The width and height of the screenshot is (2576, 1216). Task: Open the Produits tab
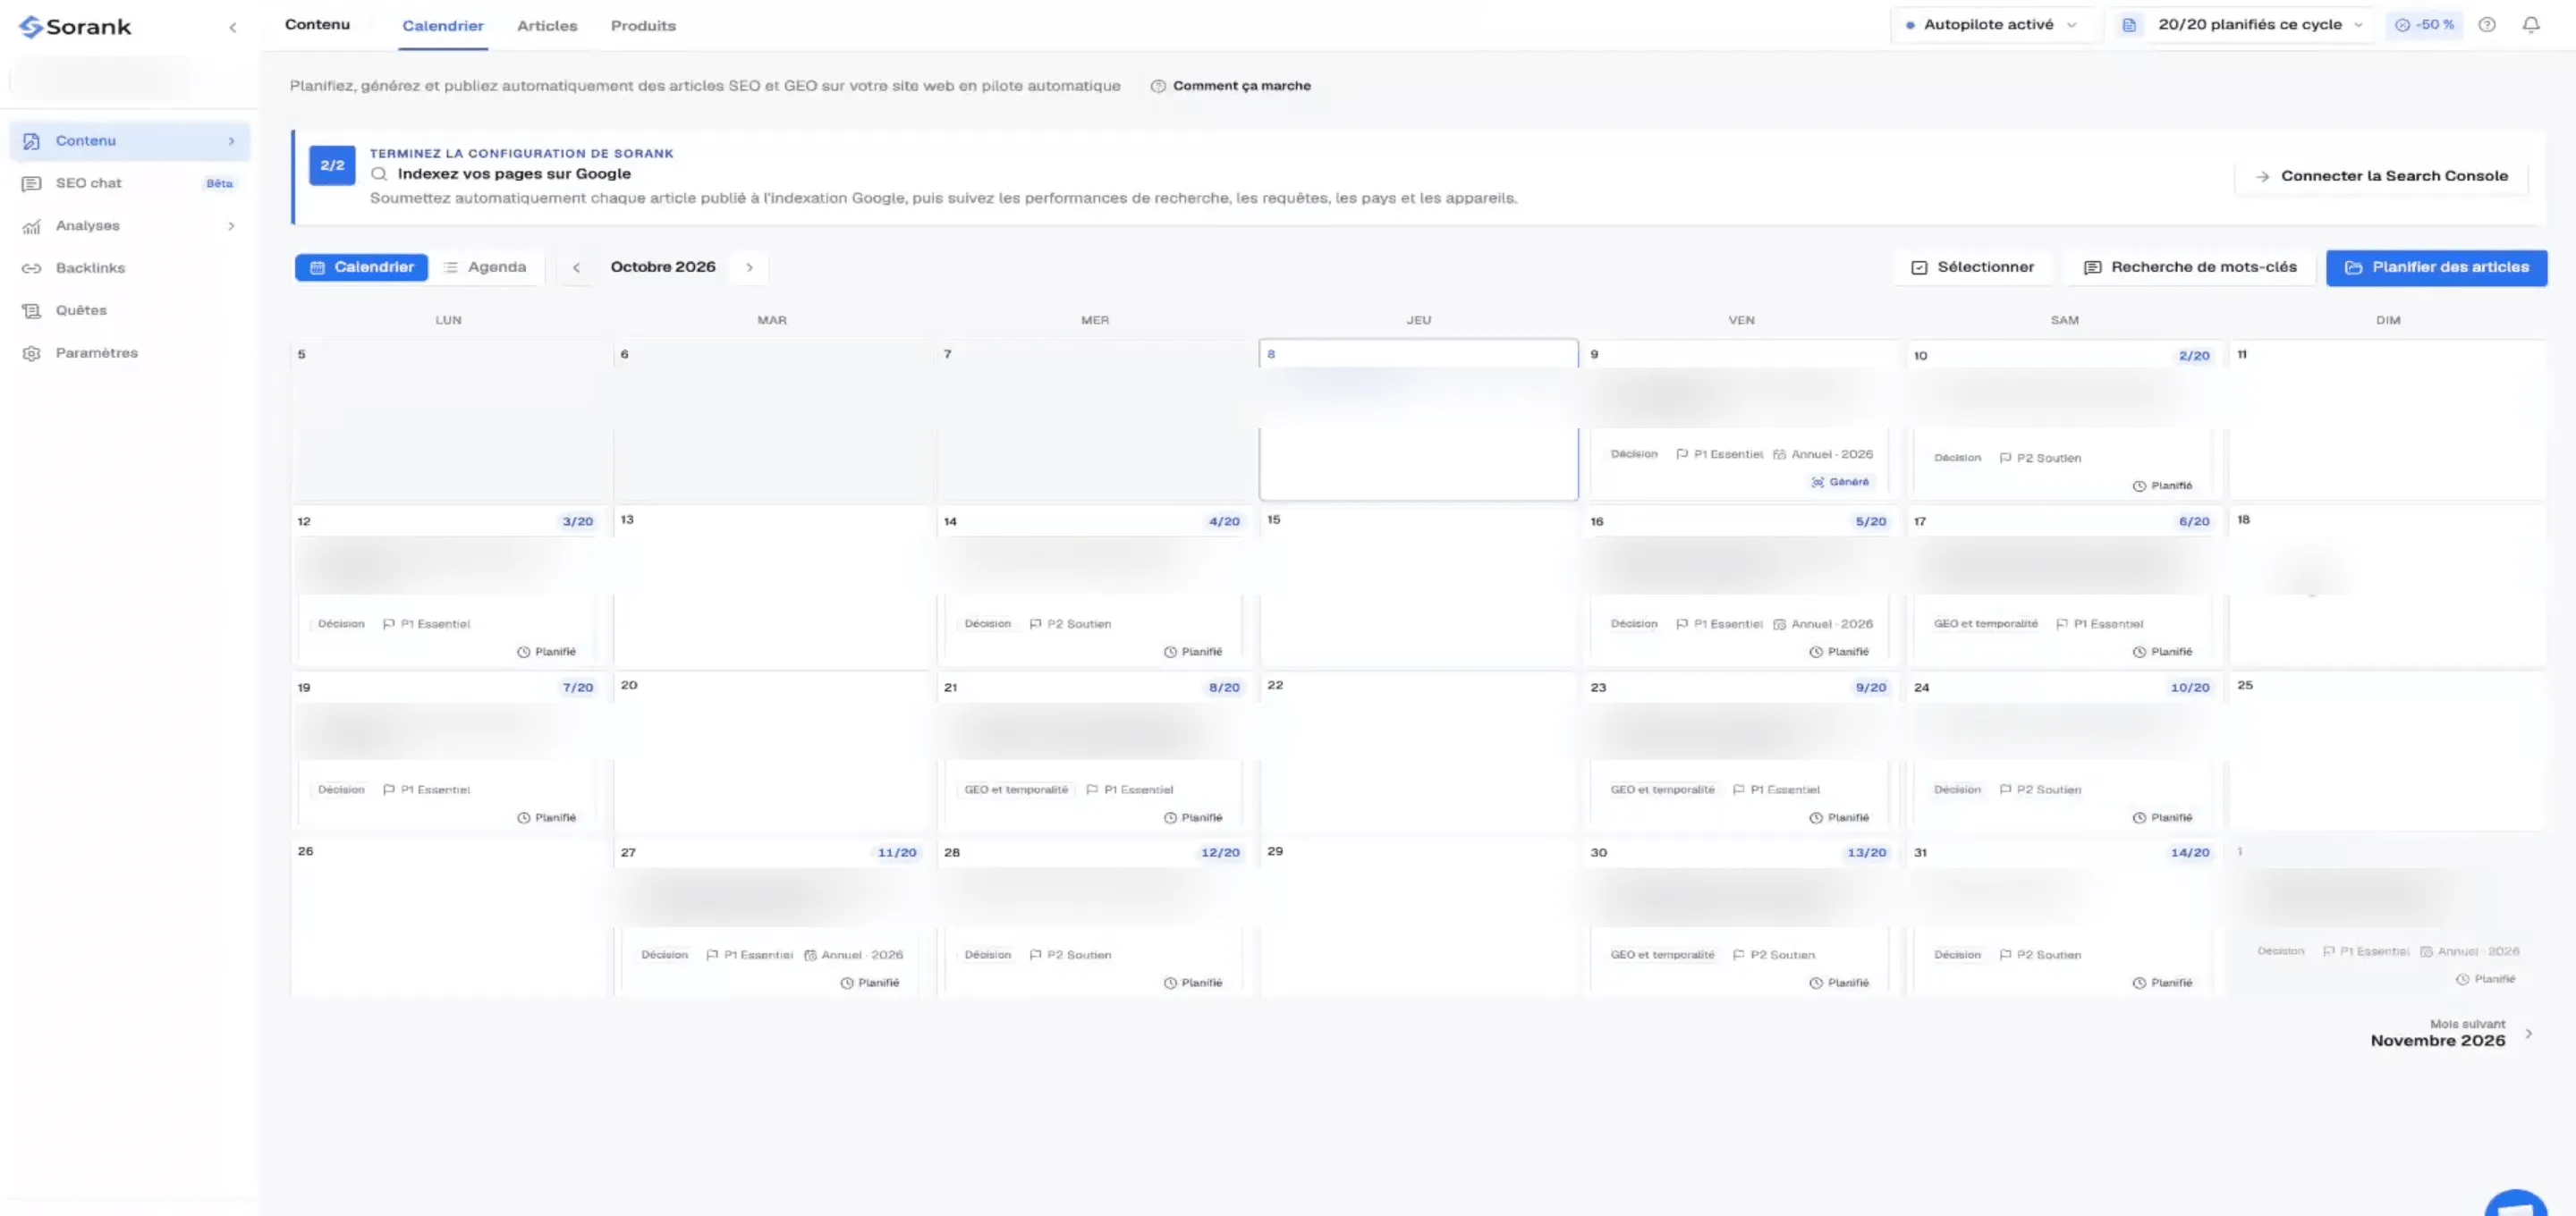click(x=643, y=26)
